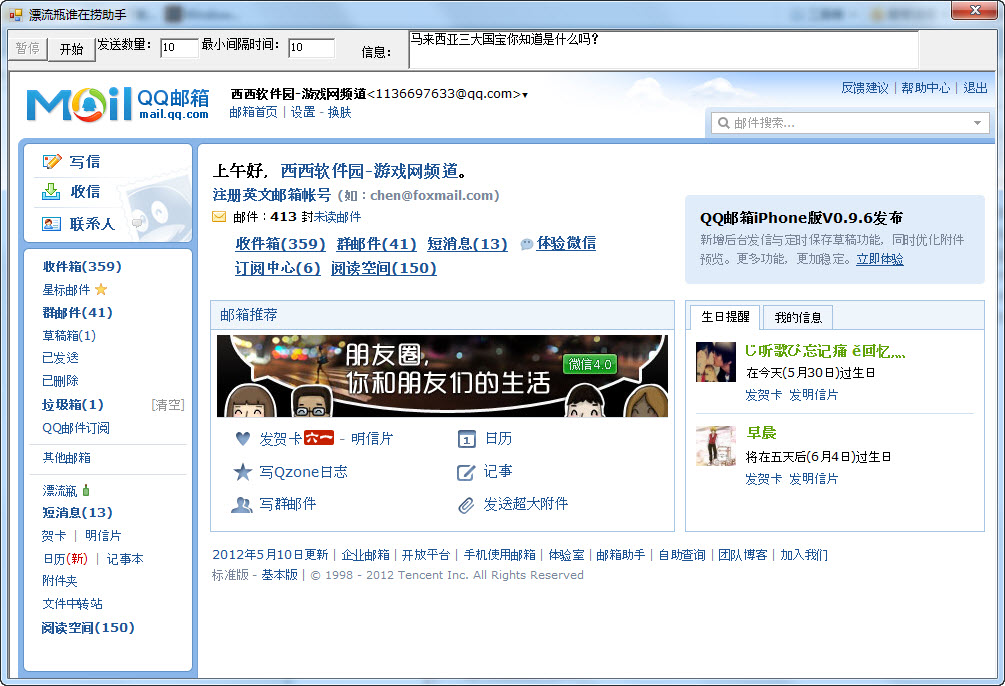Open QQ邮件订阅 in the sidebar
This screenshot has width=1005, height=686.
tap(76, 428)
